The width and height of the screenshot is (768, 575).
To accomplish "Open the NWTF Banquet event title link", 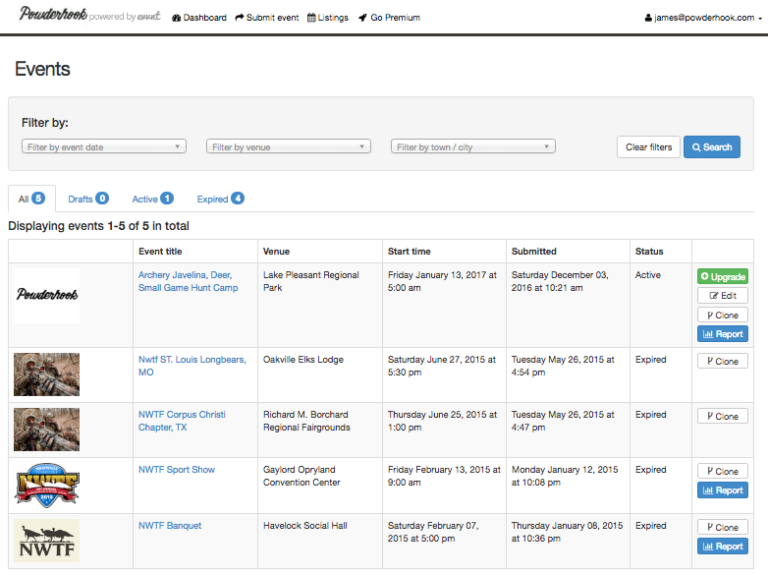I will 170,525.
